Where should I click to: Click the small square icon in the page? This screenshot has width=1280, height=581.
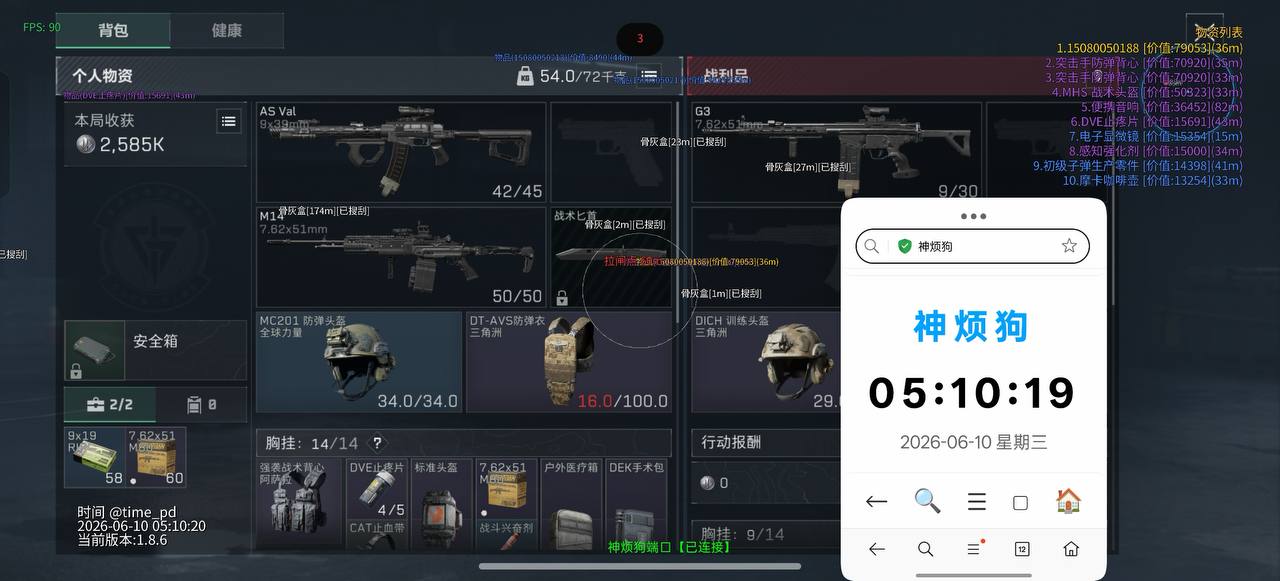coord(1020,503)
